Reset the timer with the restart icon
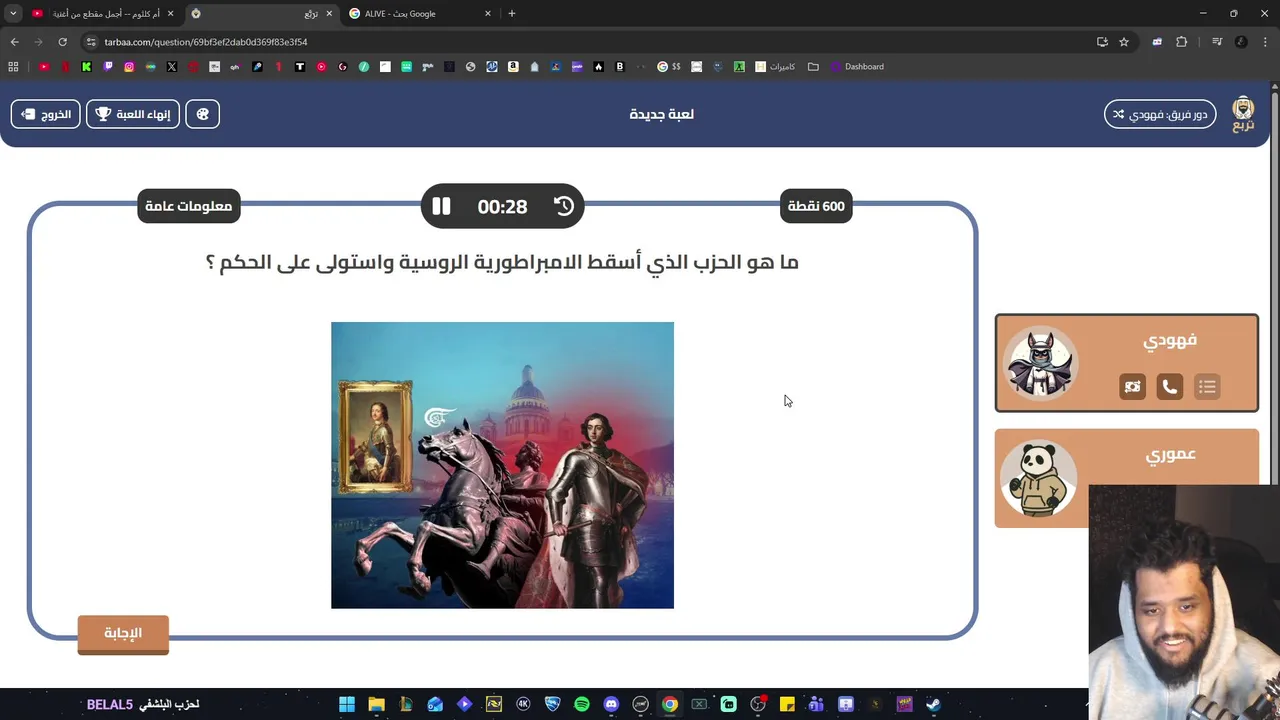The width and height of the screenshot is (1280, 720). point(564,206)
